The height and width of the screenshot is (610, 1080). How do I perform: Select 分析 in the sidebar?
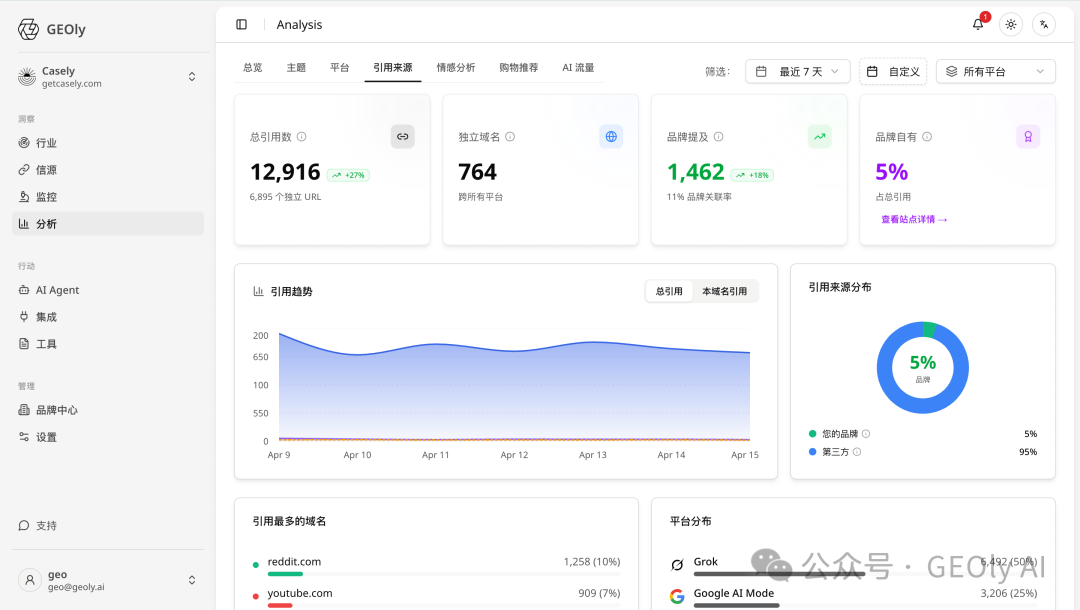tap(108, 224)
